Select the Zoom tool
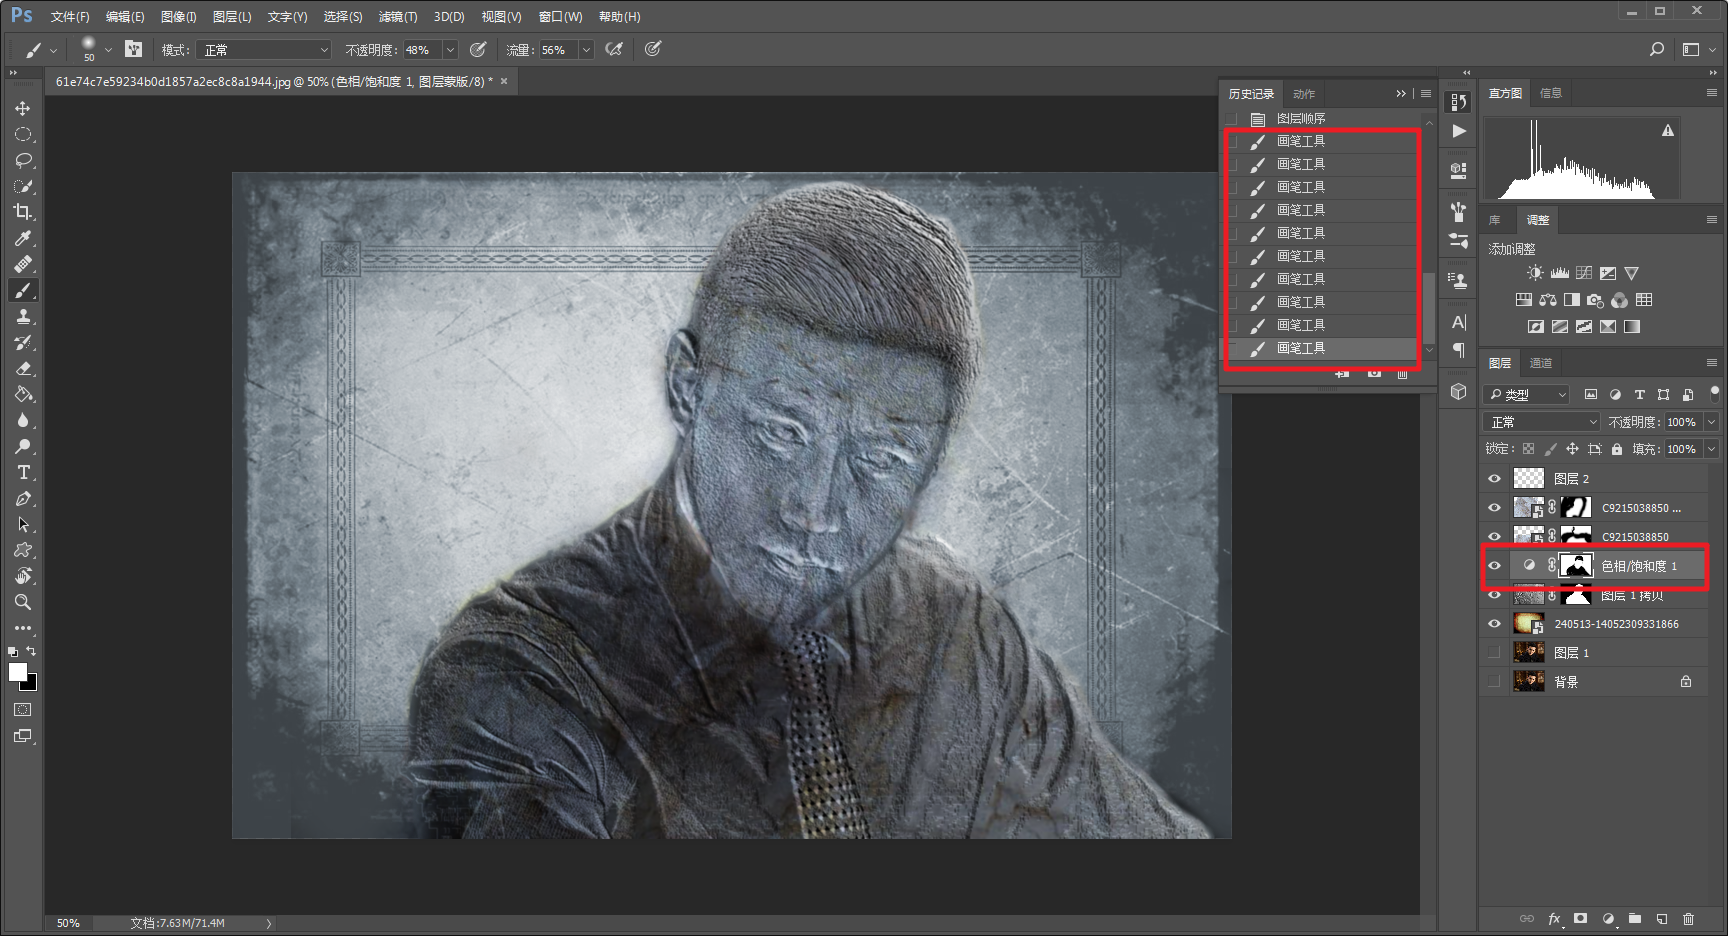The width and height of the screenshot is (1728, 936). (23, 602)
